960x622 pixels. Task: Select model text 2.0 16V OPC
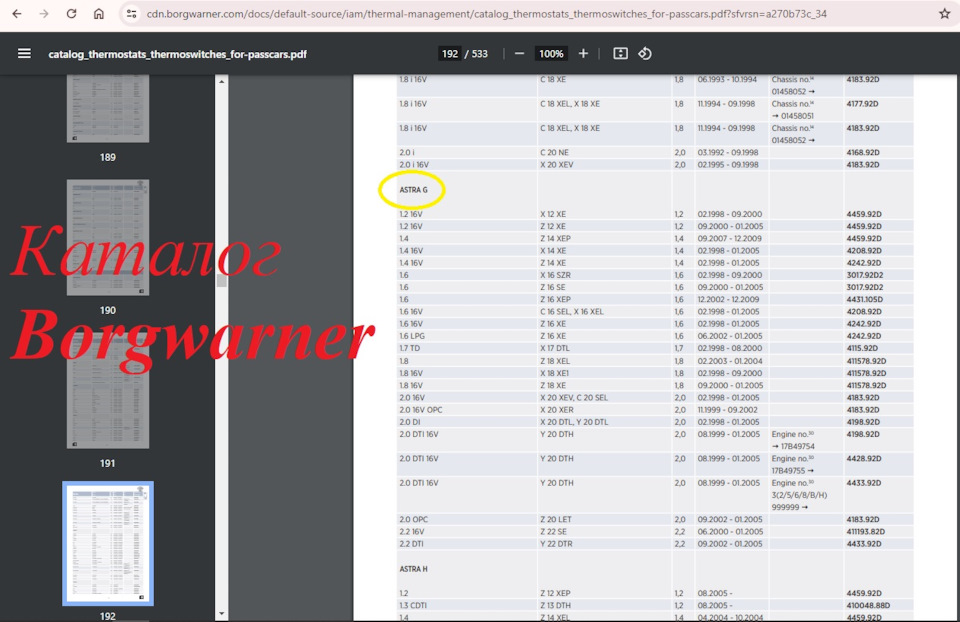point(421,410)
